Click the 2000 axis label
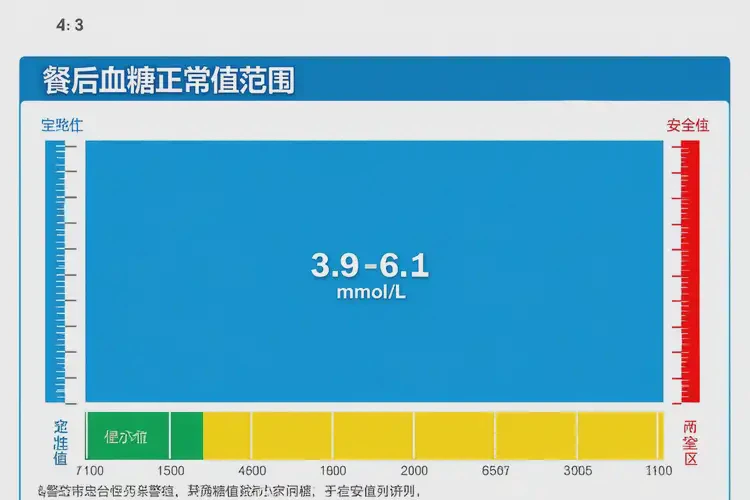750x500 pixels. click(x=414, y=471)
